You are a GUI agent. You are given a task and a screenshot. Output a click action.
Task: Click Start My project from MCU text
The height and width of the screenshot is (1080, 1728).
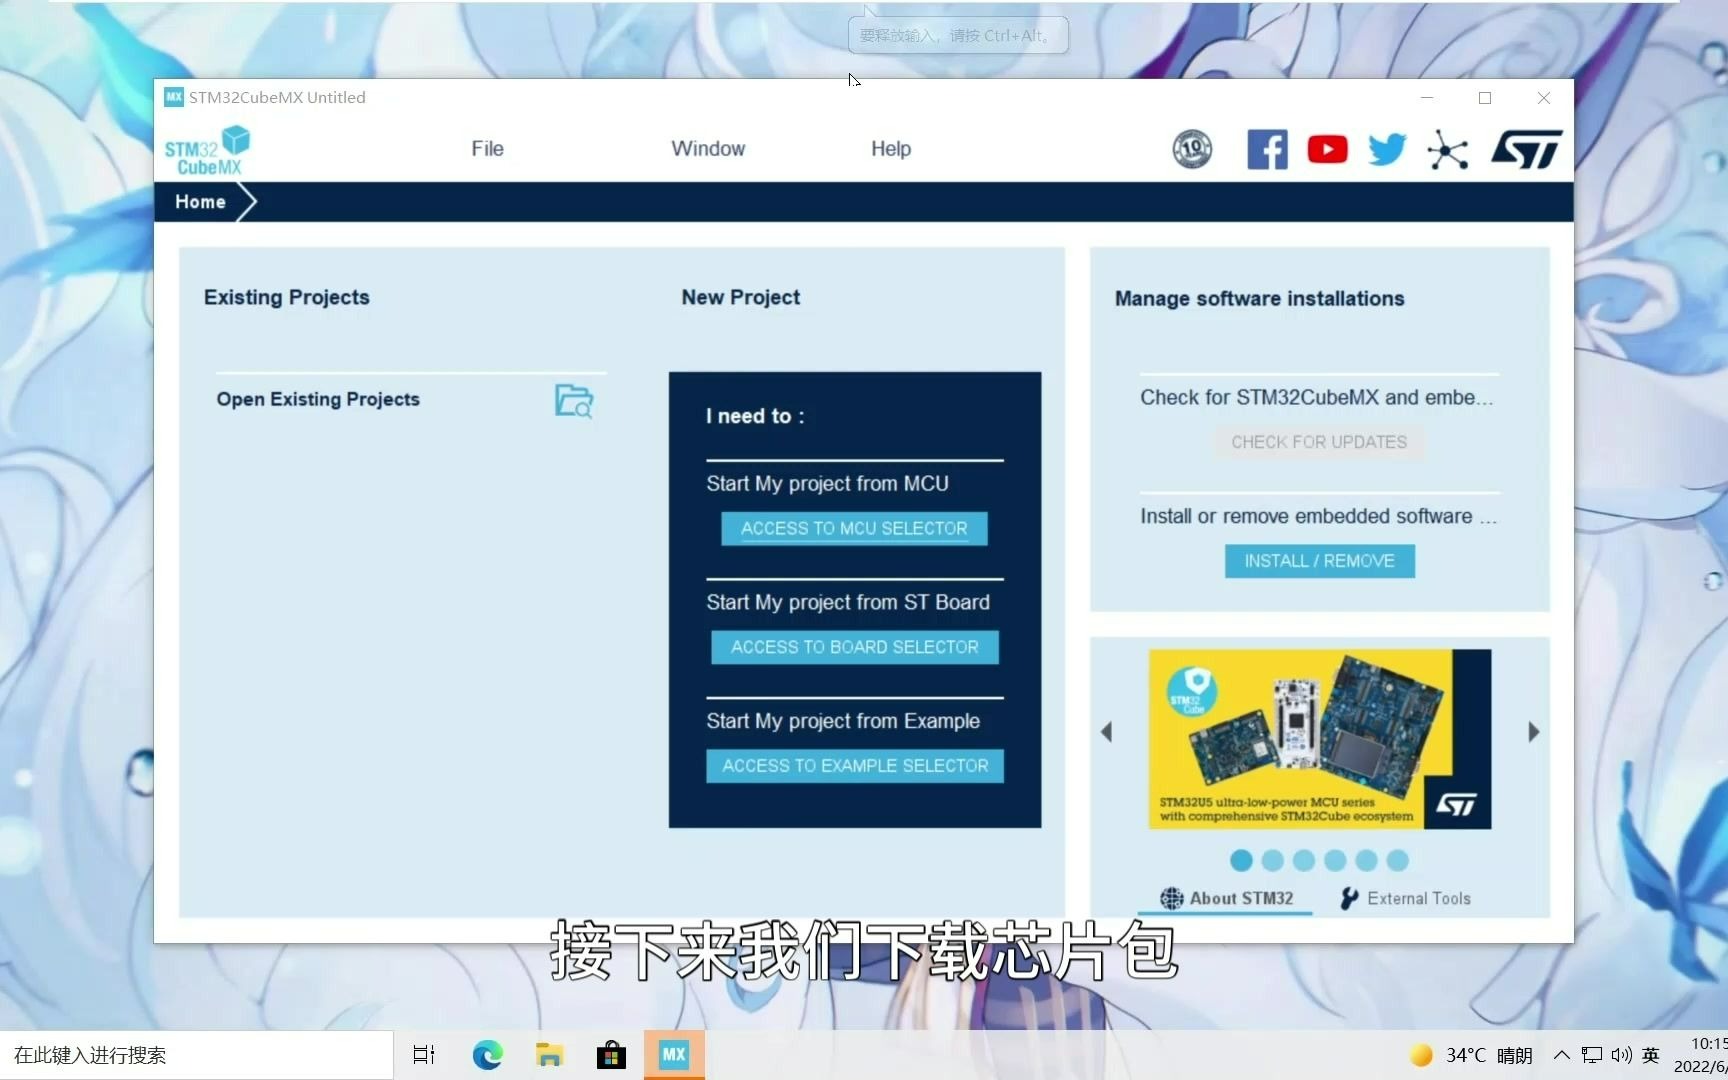[x=827, y=484]
